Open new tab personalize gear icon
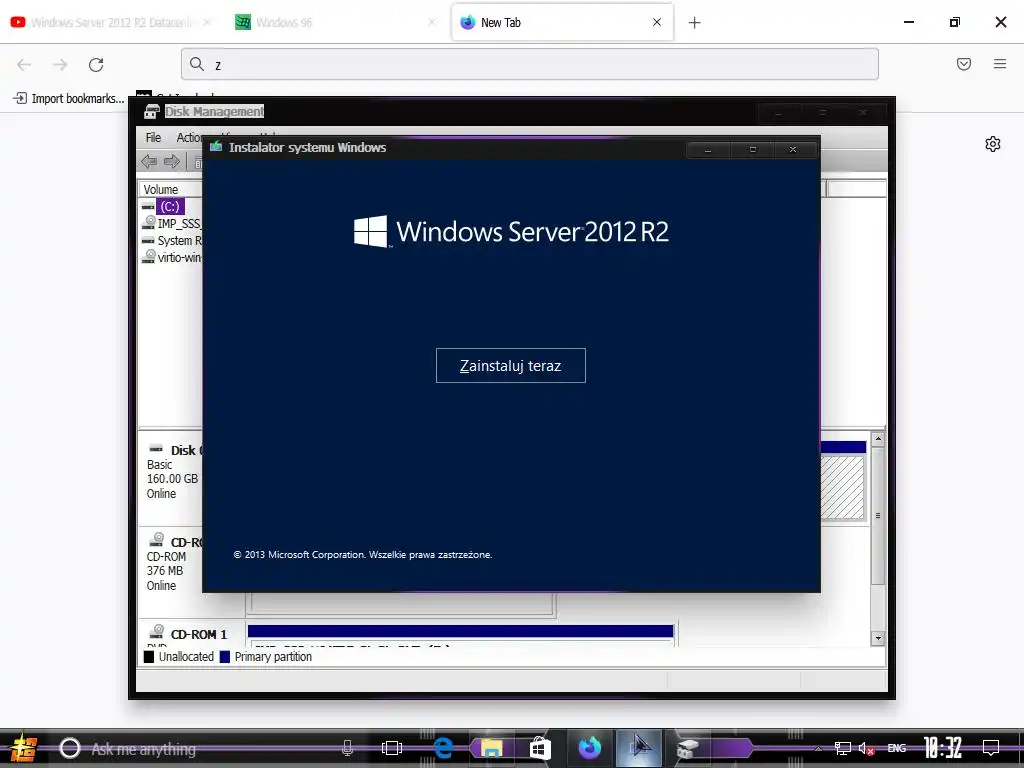1024x768 pixels. pyautogui.click(x=993, y=144)
